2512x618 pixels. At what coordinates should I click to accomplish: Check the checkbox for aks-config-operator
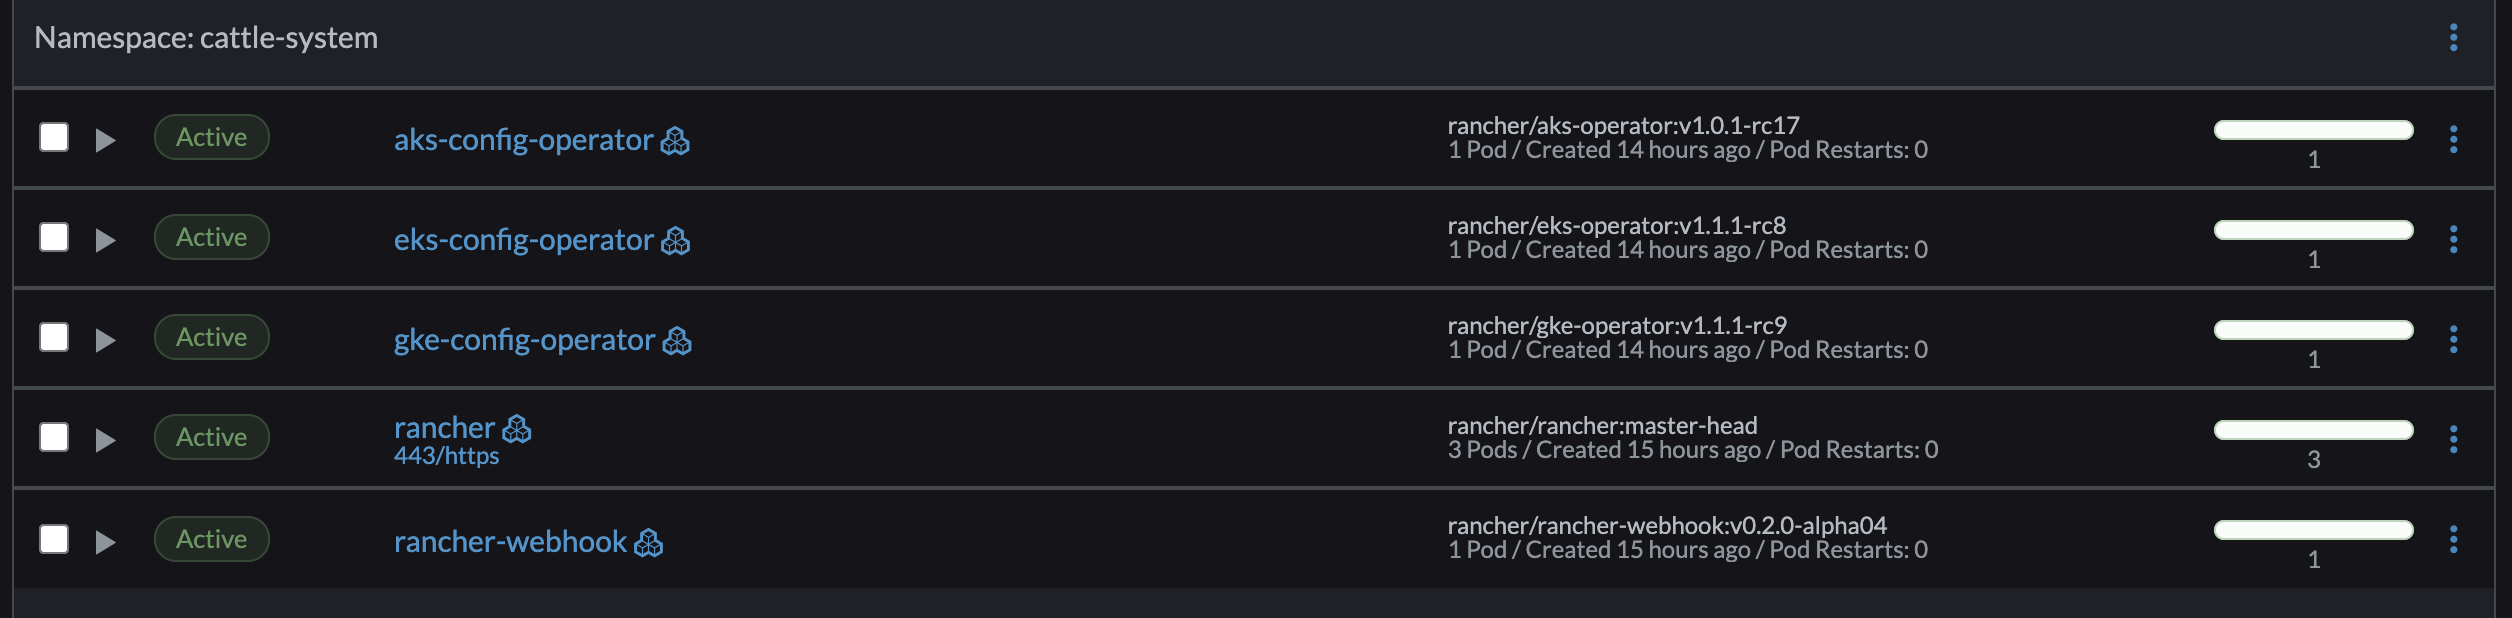52,138
